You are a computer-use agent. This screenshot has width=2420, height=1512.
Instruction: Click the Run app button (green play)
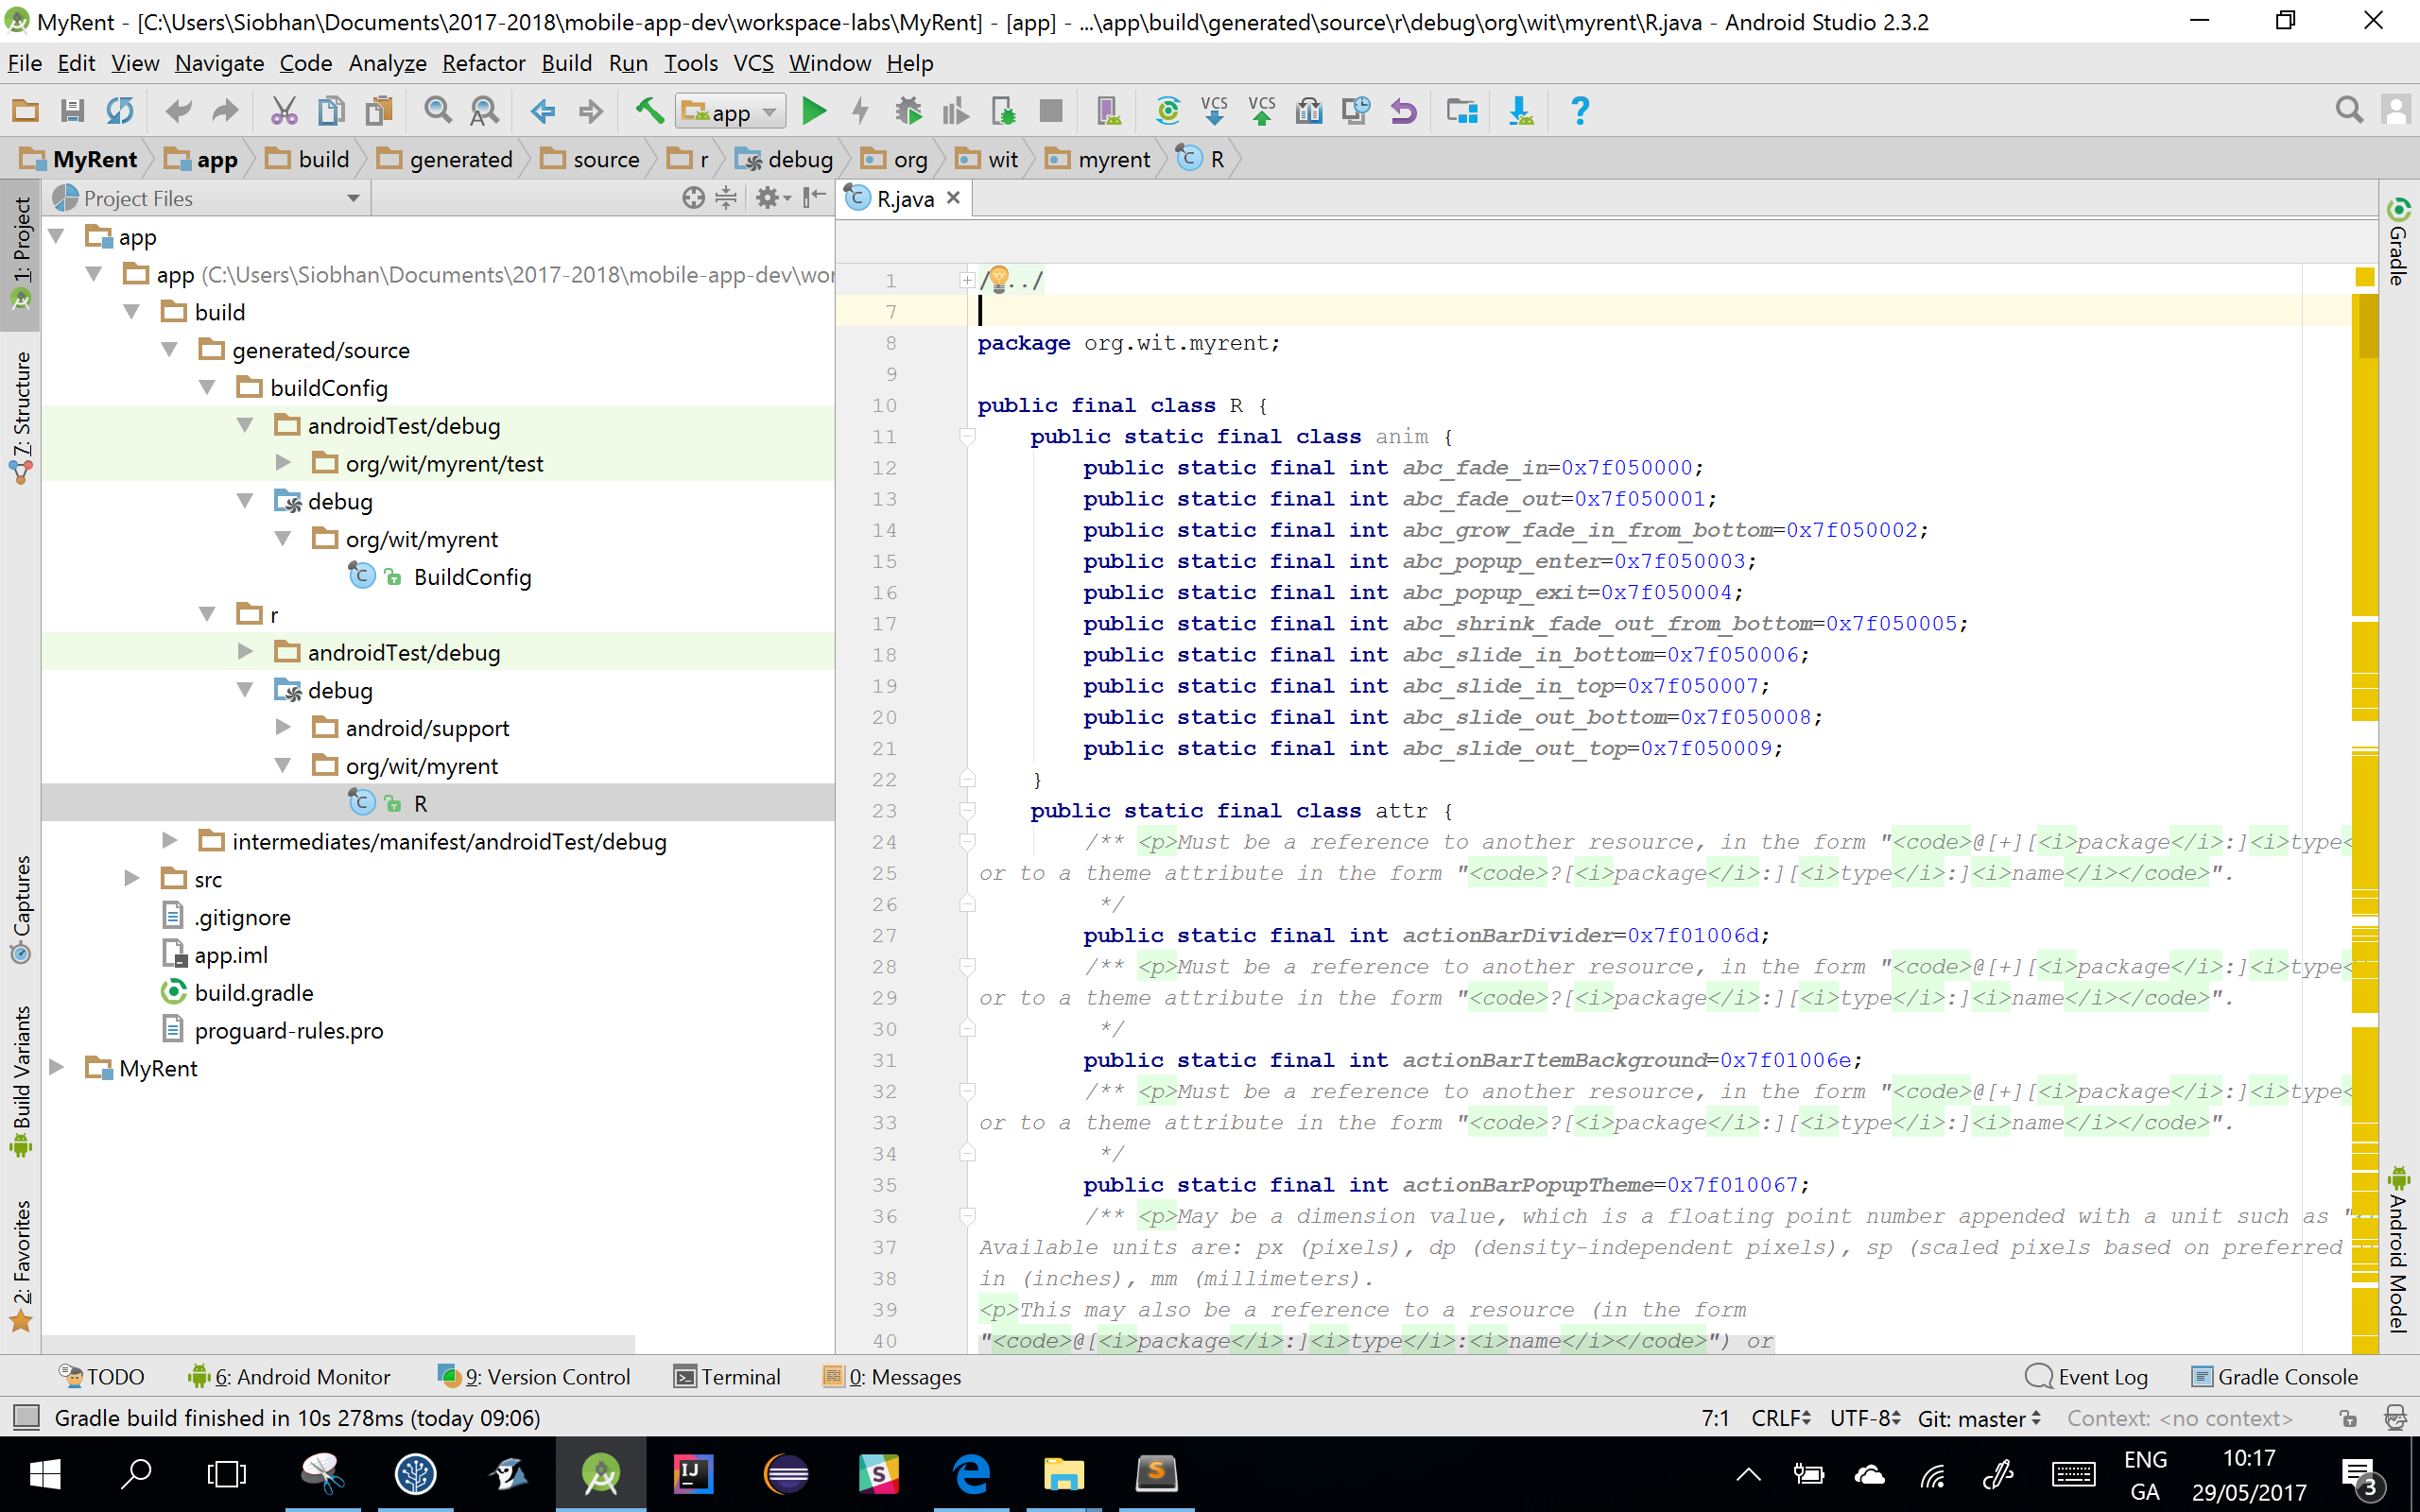(x=814, y=110)
